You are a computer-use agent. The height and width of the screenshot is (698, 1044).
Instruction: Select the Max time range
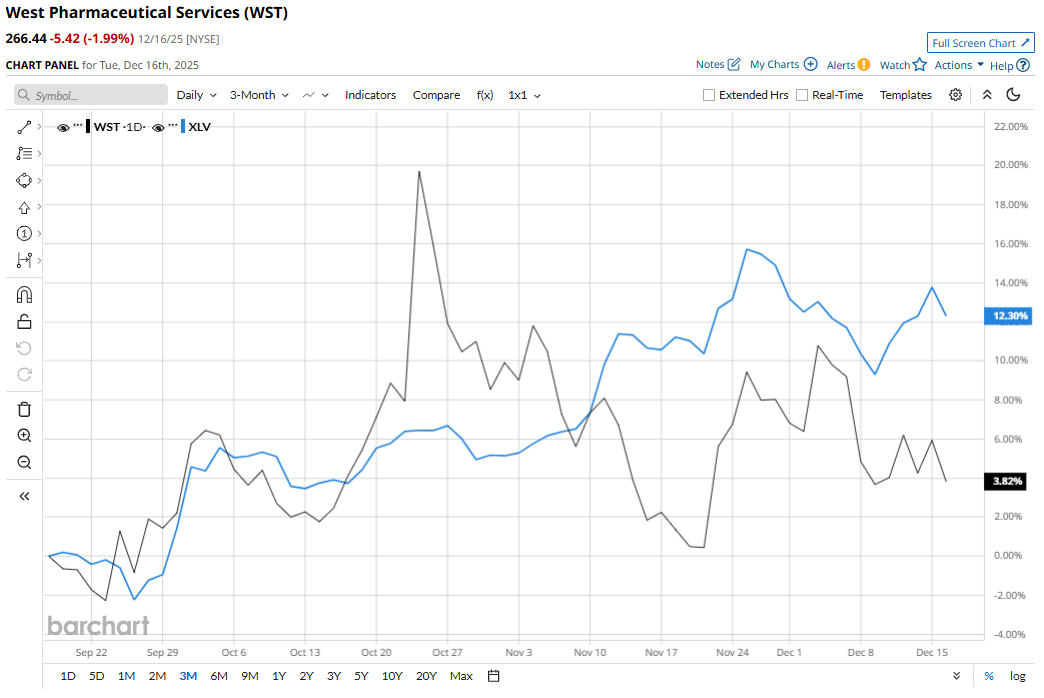[461, 676]
